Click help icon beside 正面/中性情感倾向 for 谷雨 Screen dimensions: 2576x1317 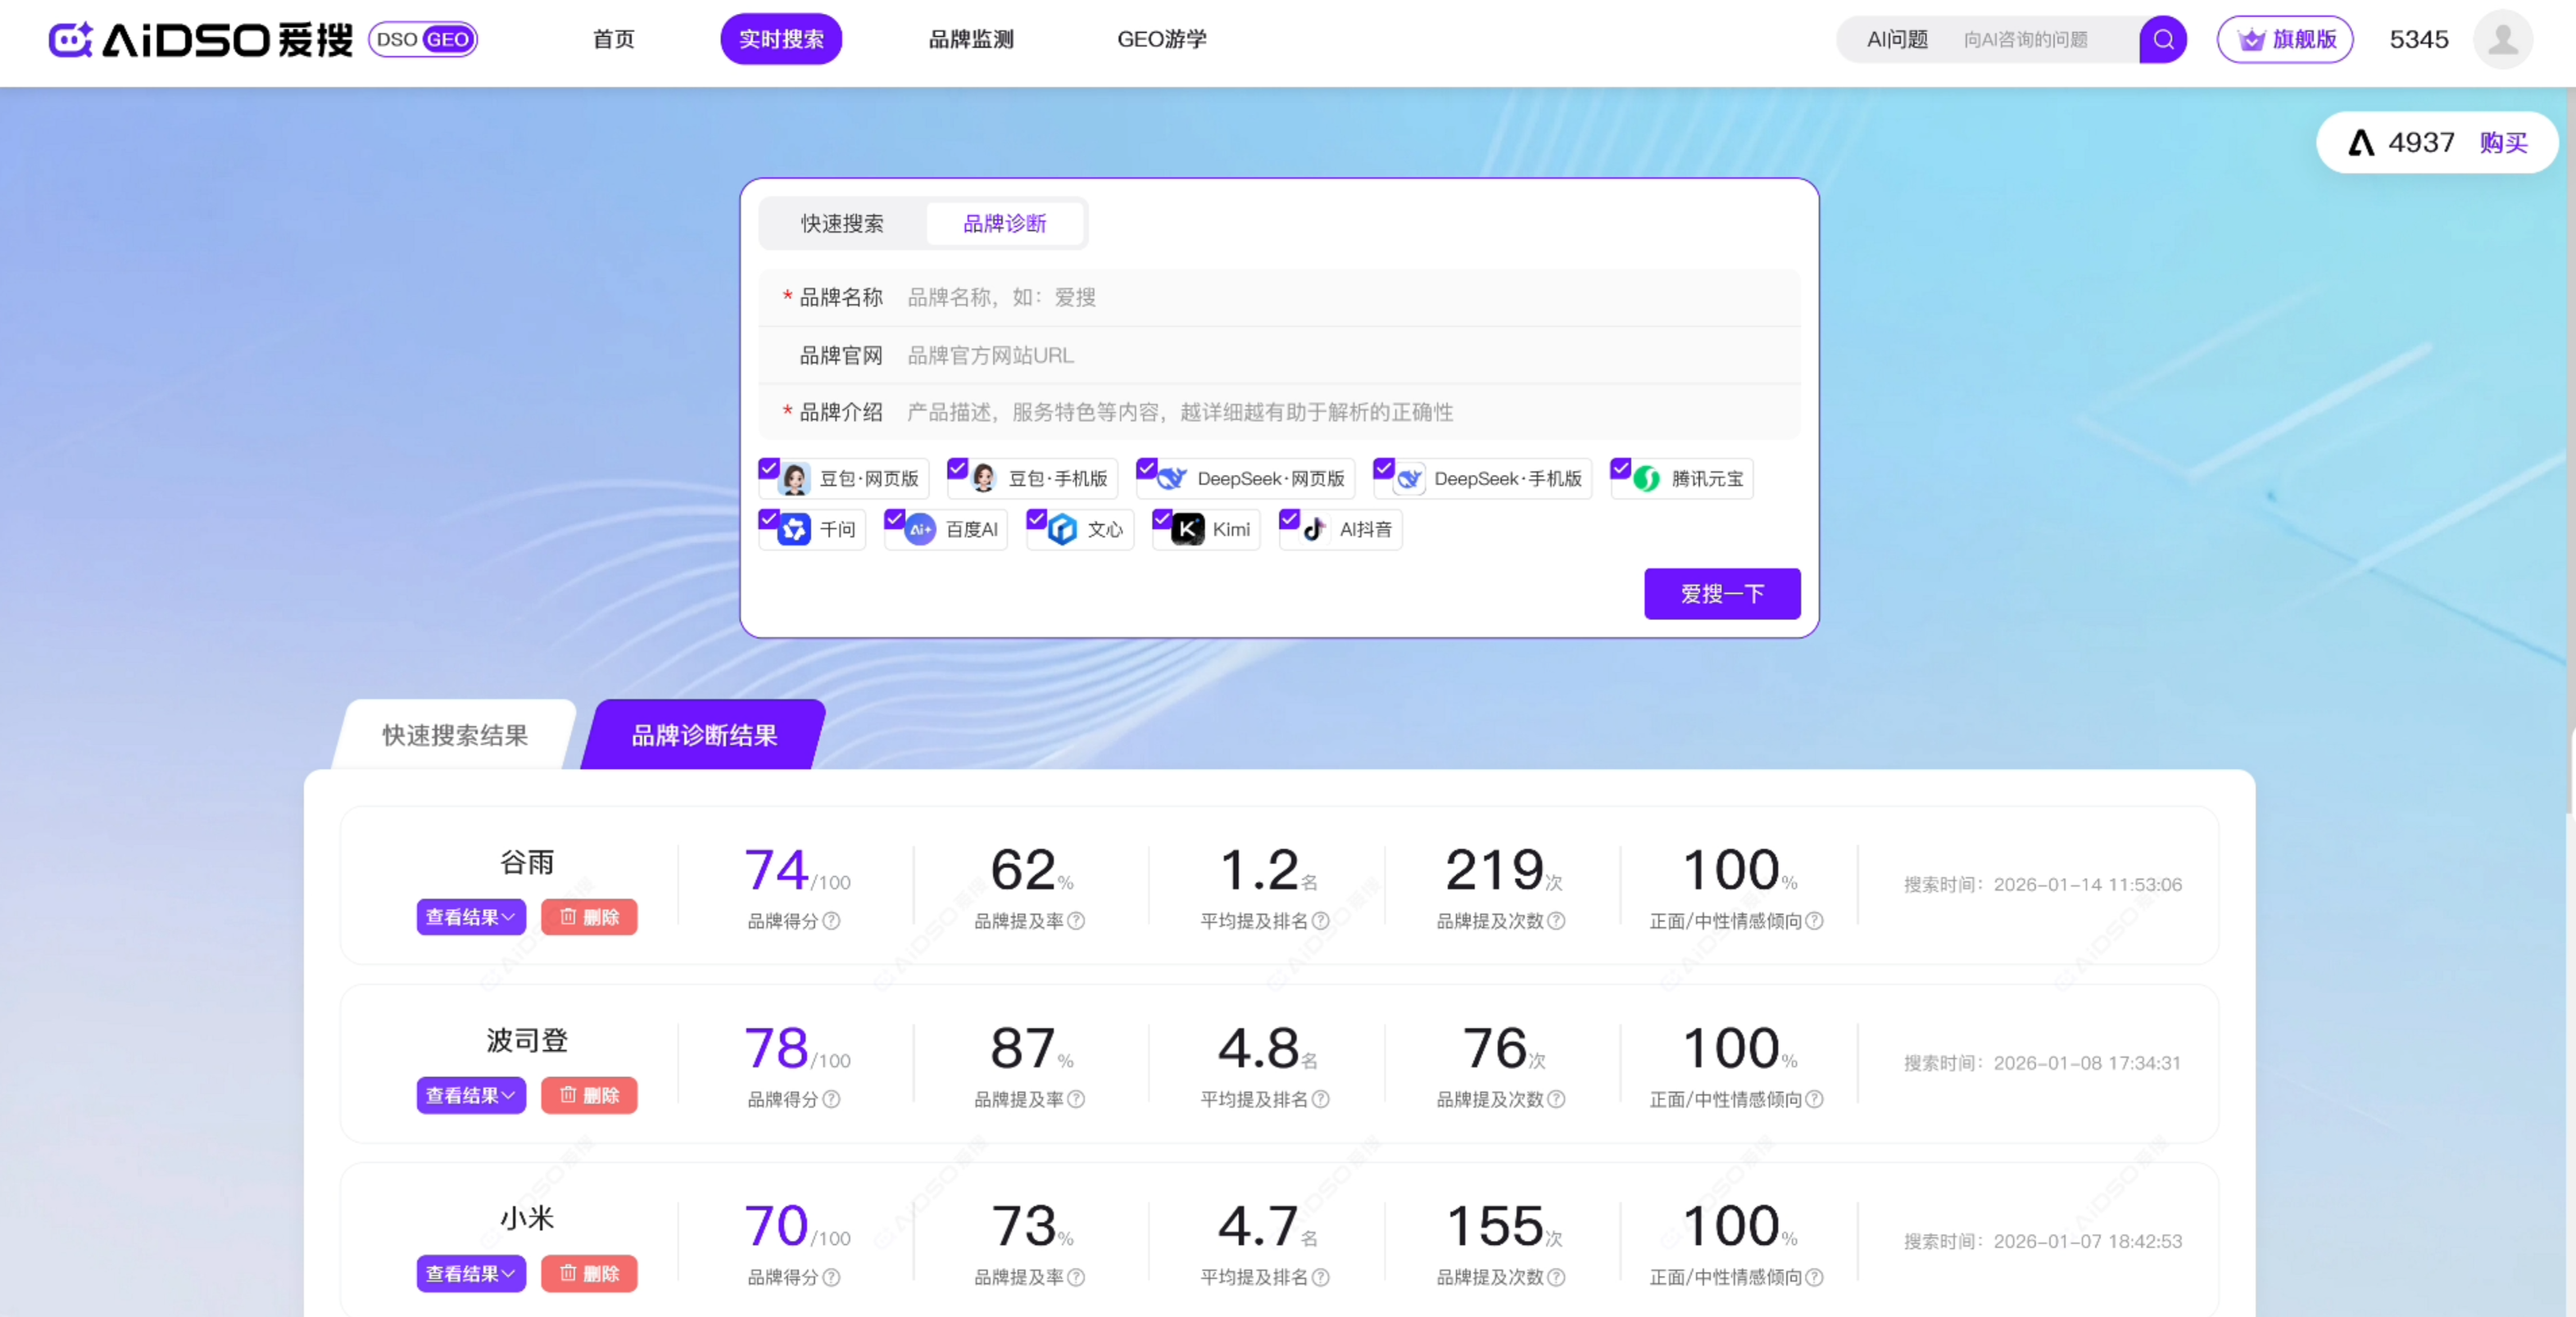[x=1814, y=921]
